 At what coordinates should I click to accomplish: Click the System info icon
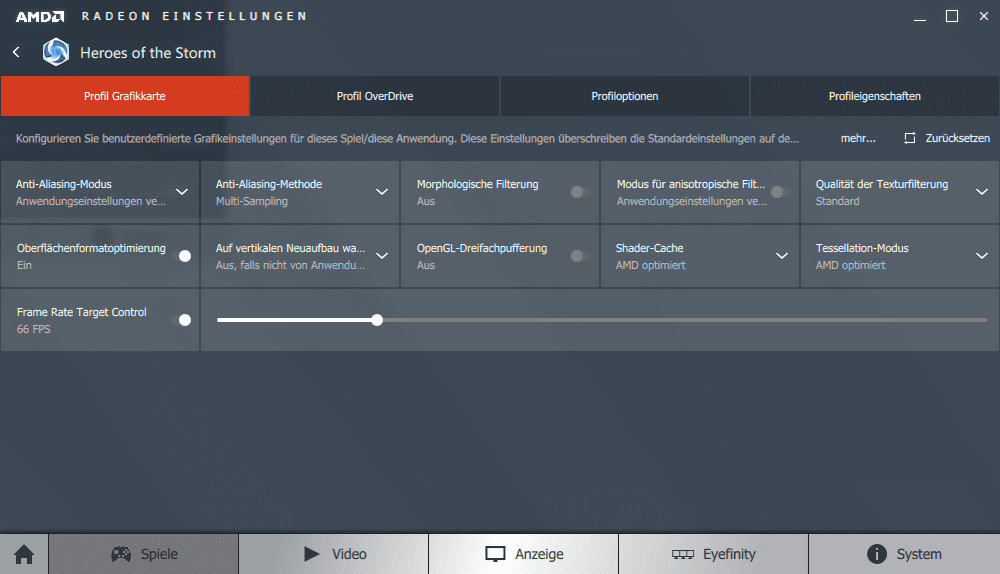pyautogui.click(x=877, y=554)
